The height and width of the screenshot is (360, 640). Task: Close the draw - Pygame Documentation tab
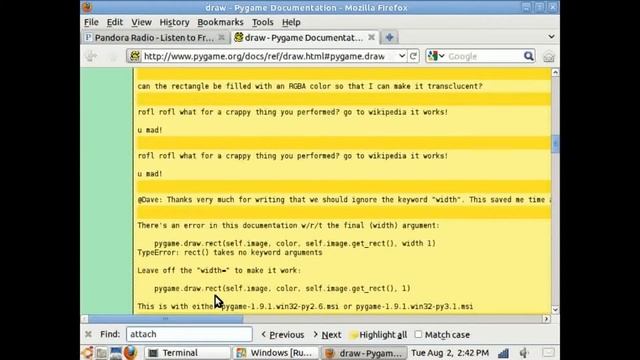tap(371, 37)
